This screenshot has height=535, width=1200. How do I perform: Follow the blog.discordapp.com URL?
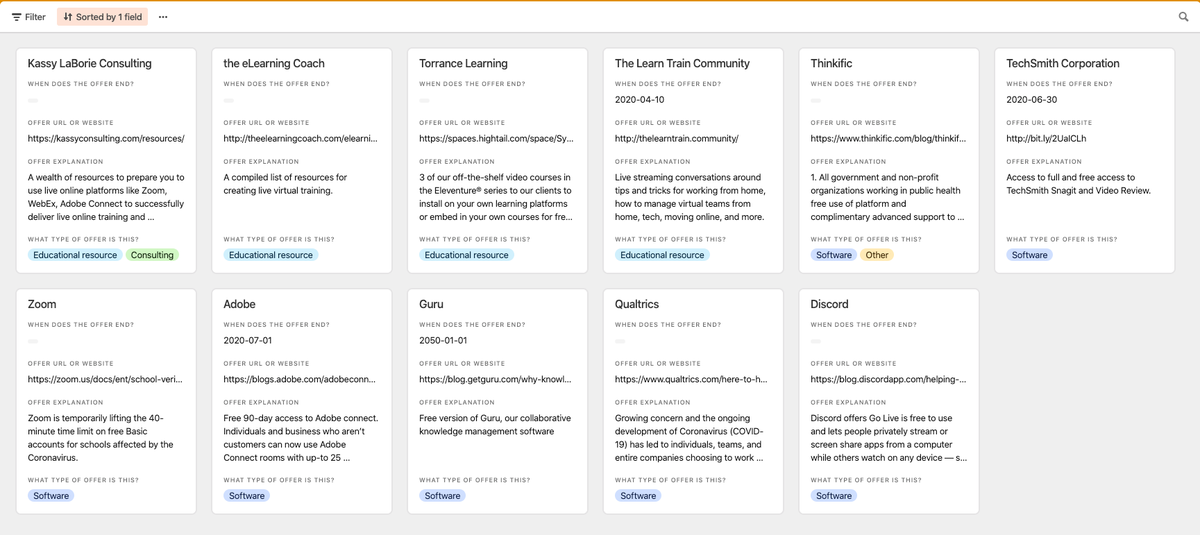pos(888,380)
